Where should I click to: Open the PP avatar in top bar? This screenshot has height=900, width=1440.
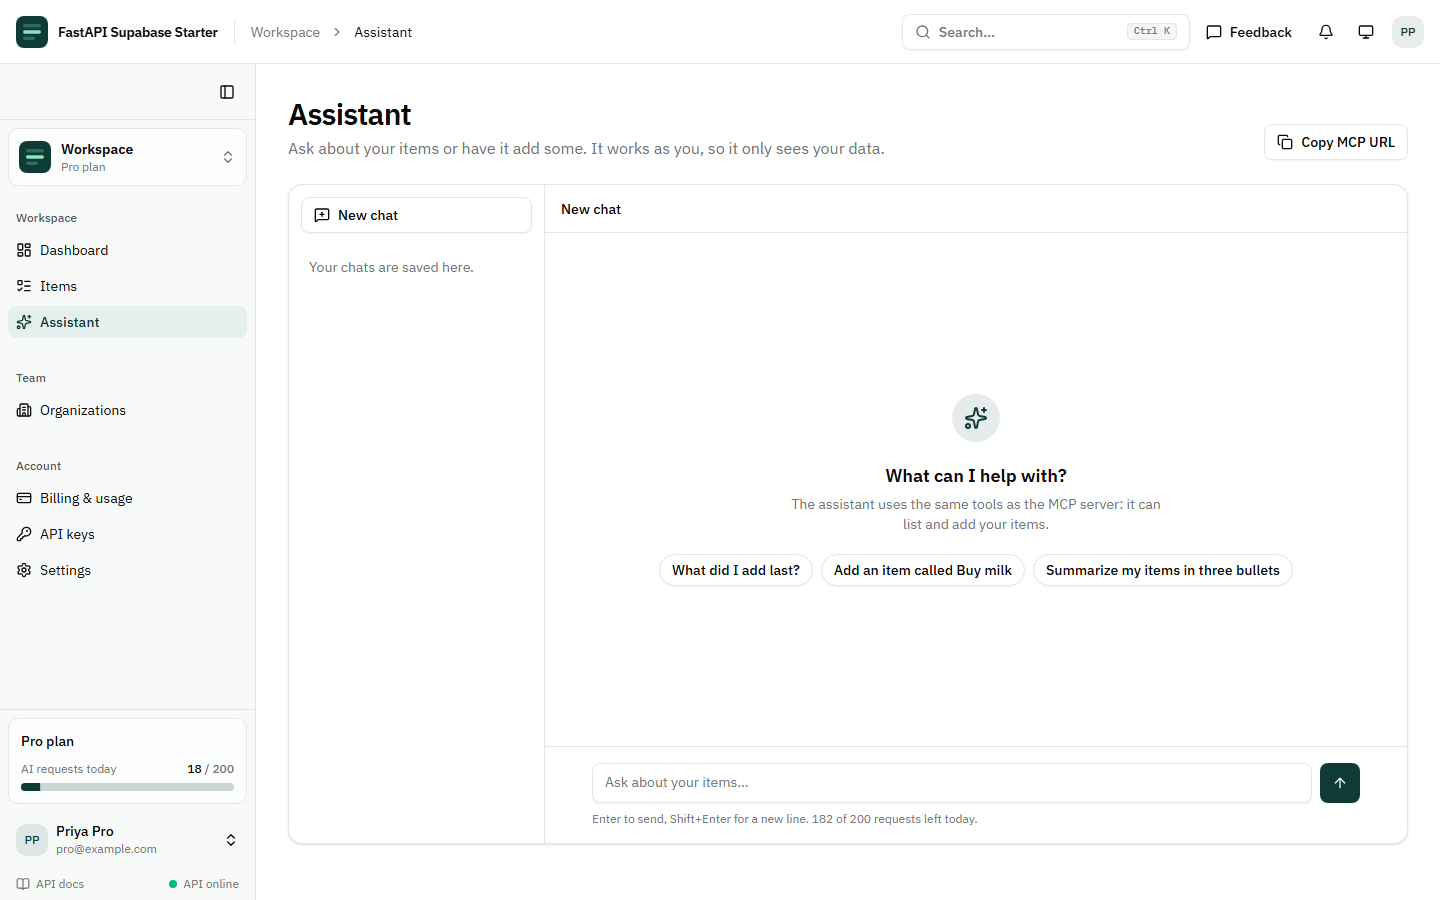click(1408, 32)
